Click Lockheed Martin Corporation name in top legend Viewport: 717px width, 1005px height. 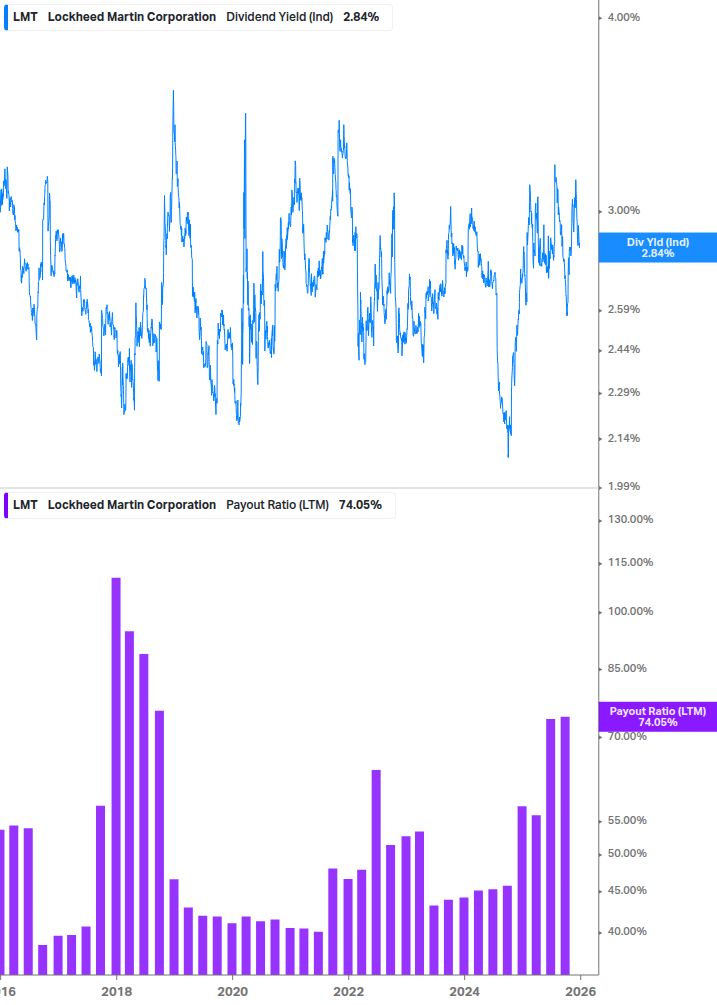click(131, 17)
